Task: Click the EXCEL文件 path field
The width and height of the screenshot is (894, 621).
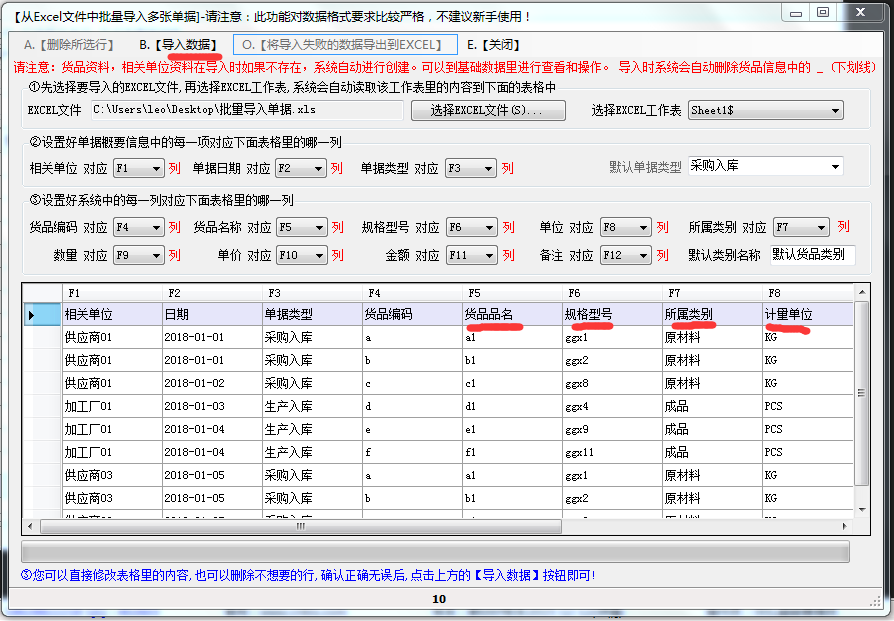Action: pos(245,109)
